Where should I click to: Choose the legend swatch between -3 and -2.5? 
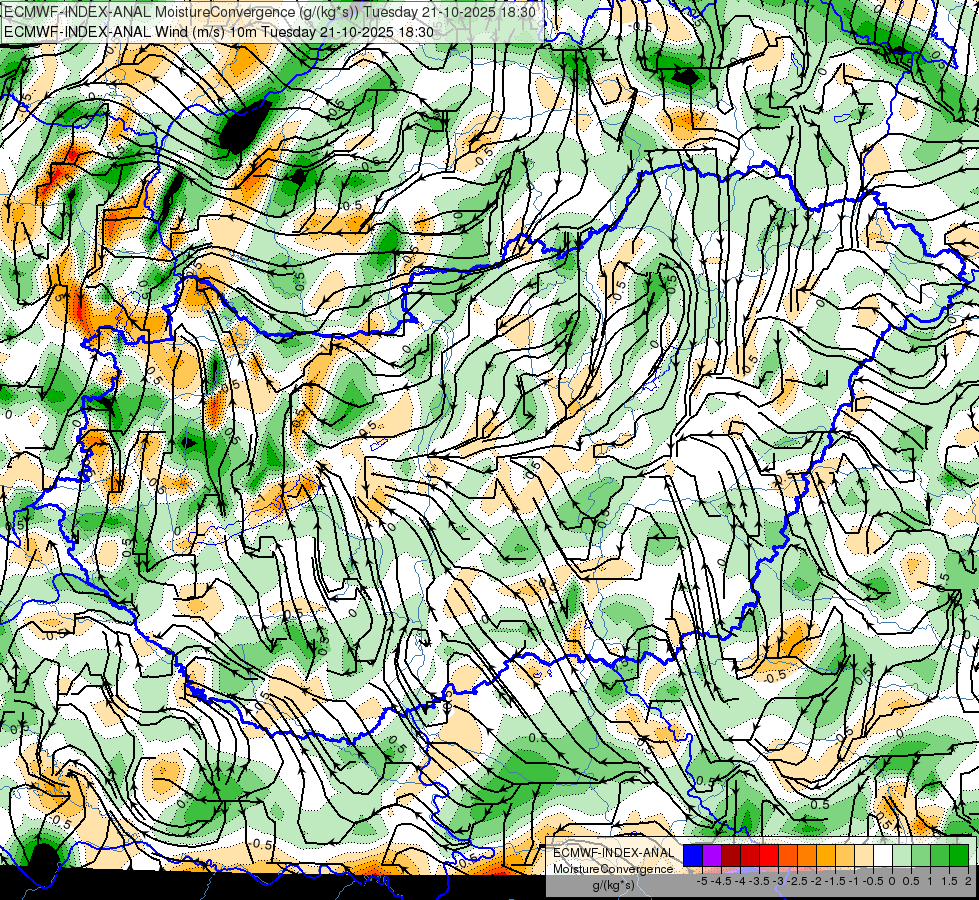point(788,856)
